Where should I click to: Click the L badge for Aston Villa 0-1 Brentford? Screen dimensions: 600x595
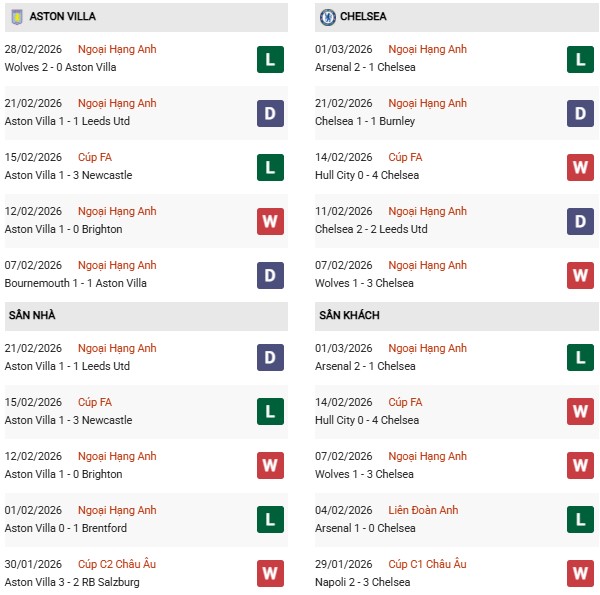(270, 520)
